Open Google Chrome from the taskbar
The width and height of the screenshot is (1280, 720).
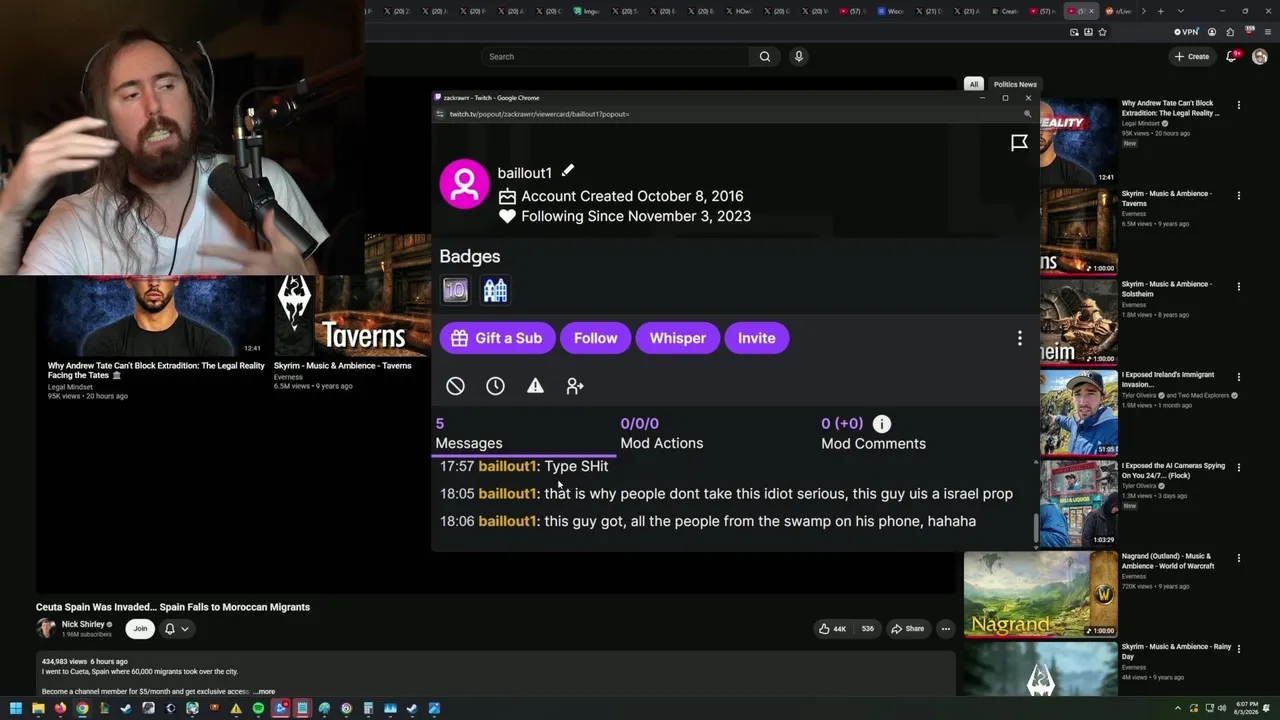(82, 709)
